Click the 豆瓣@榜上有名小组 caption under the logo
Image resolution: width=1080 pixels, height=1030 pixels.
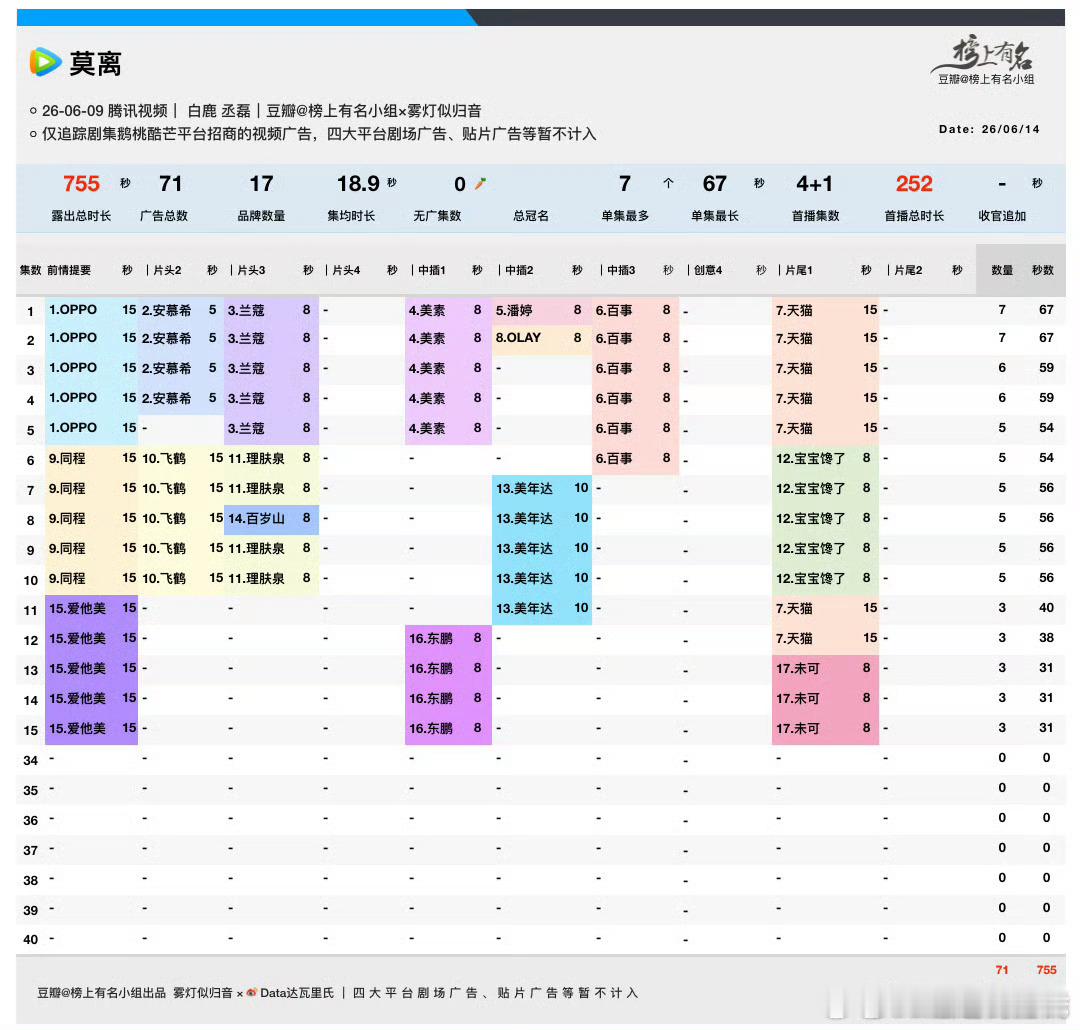pyautogui.click(x=986, y=79)
